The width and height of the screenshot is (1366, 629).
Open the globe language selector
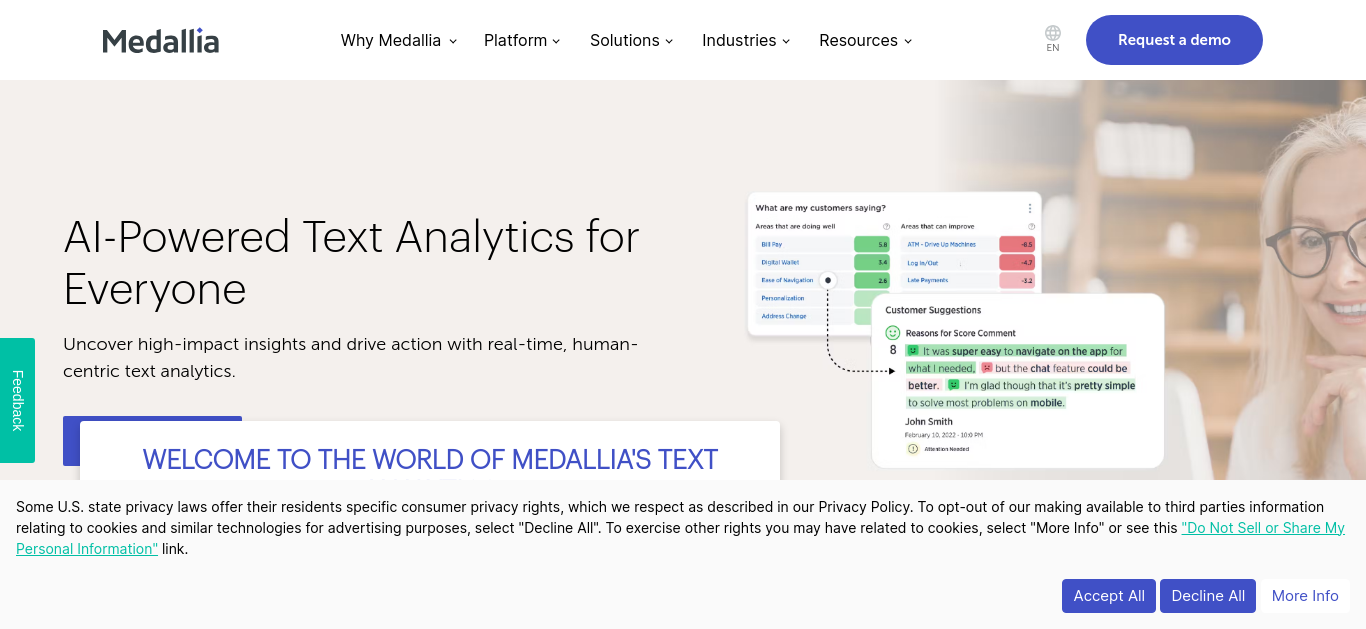pos(1053,39)
